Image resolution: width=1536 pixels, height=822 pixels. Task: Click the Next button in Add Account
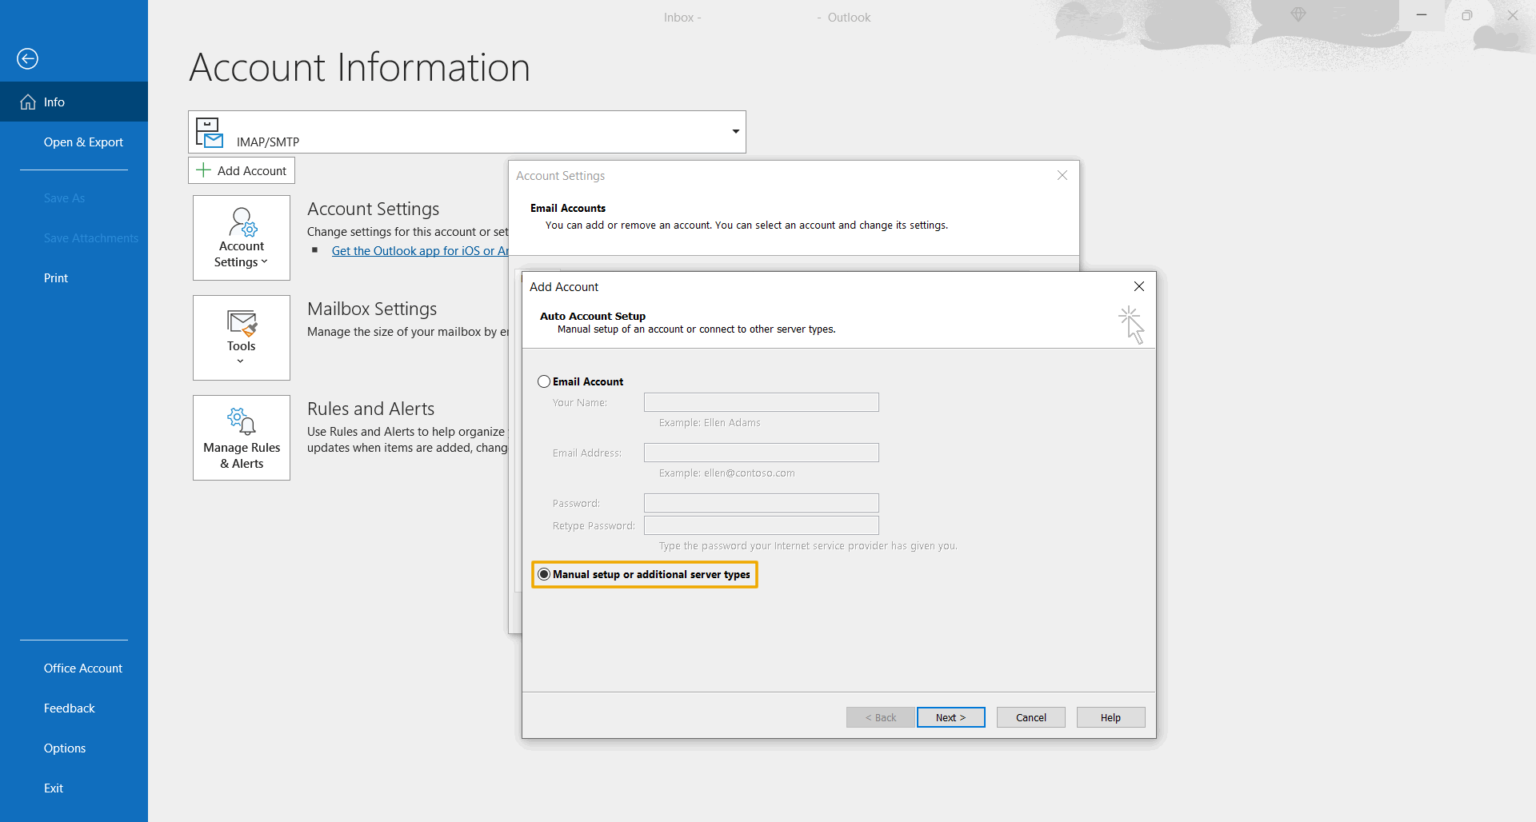(x=950, y=717)
